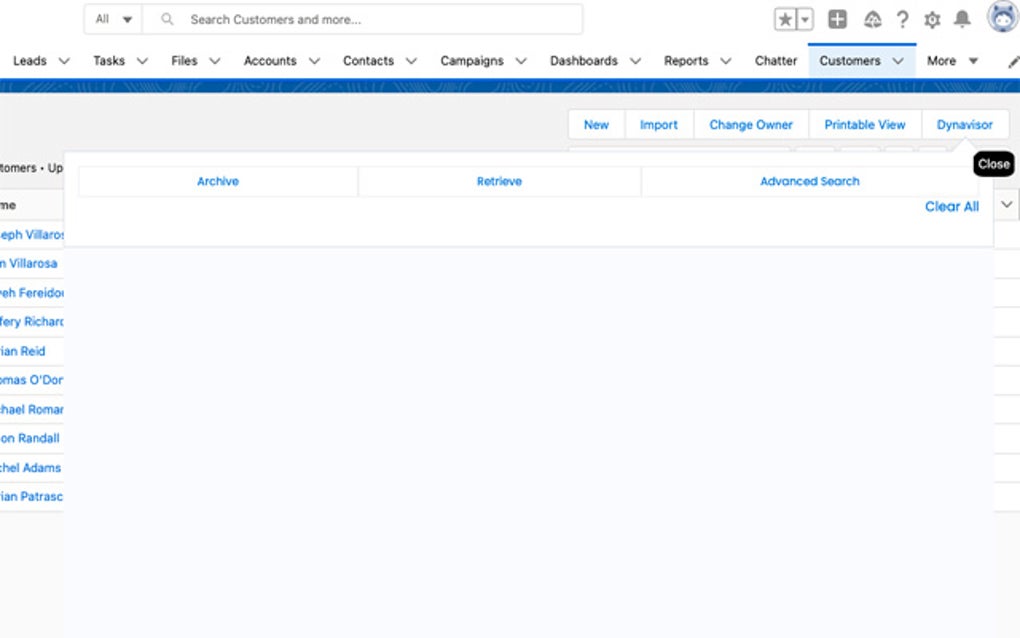The image size is (1020, 638).
Task: Open the Salesforce Help question mark icon
Action: tap(901, 19)
